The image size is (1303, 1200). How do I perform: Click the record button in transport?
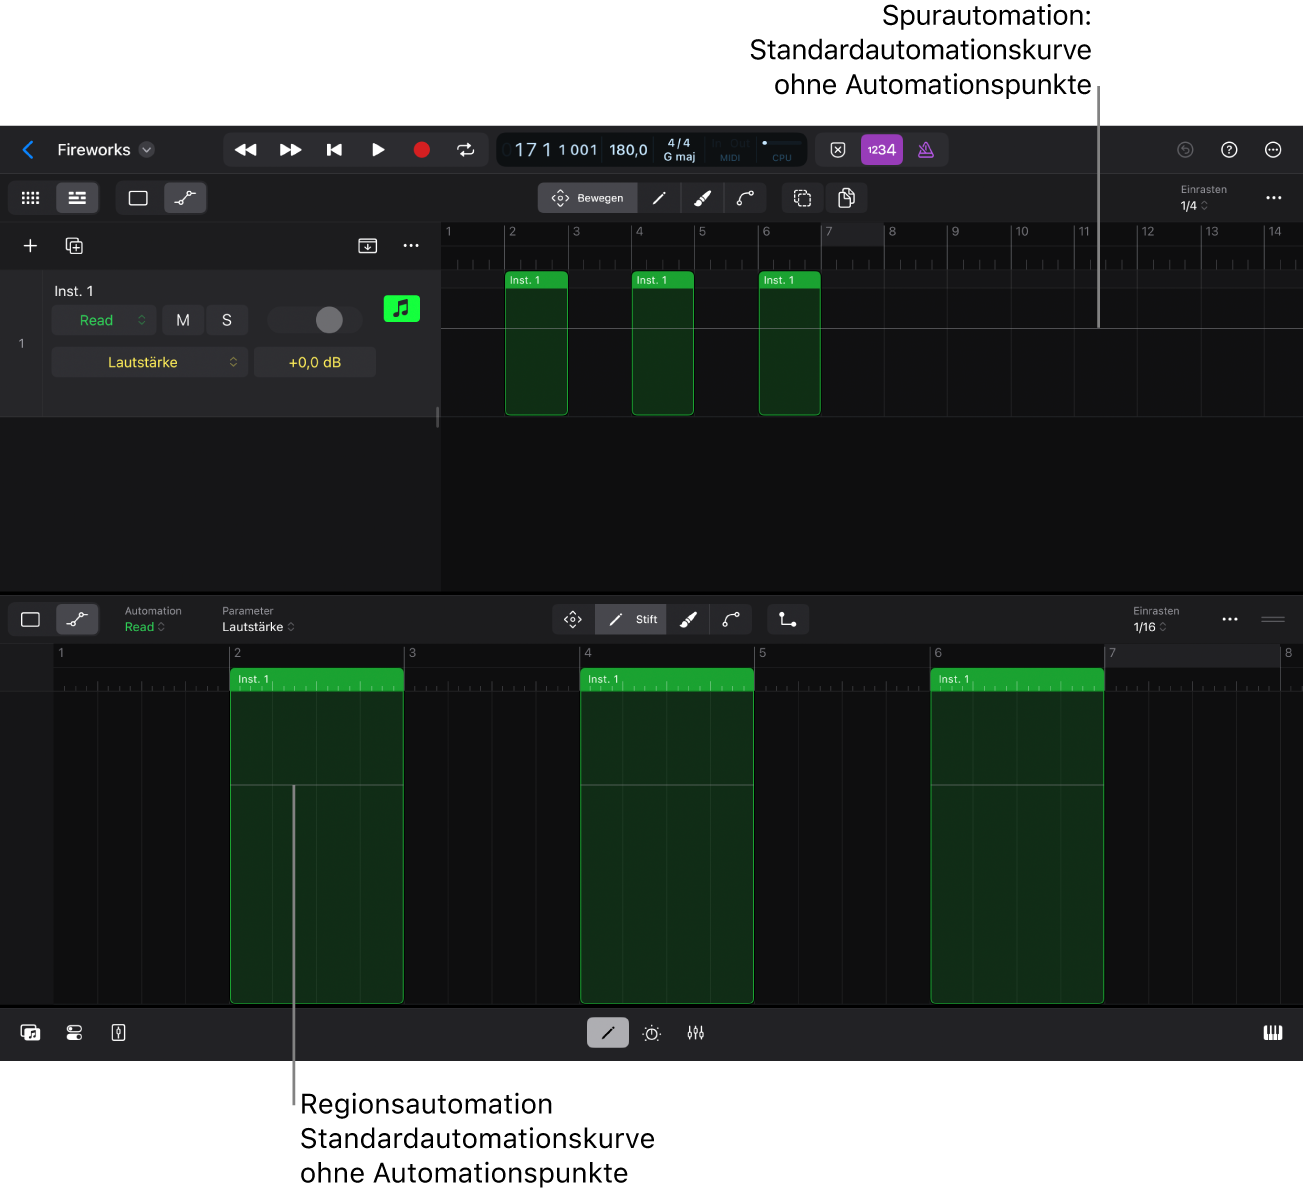pyautogui.click(x=421, y=150)
